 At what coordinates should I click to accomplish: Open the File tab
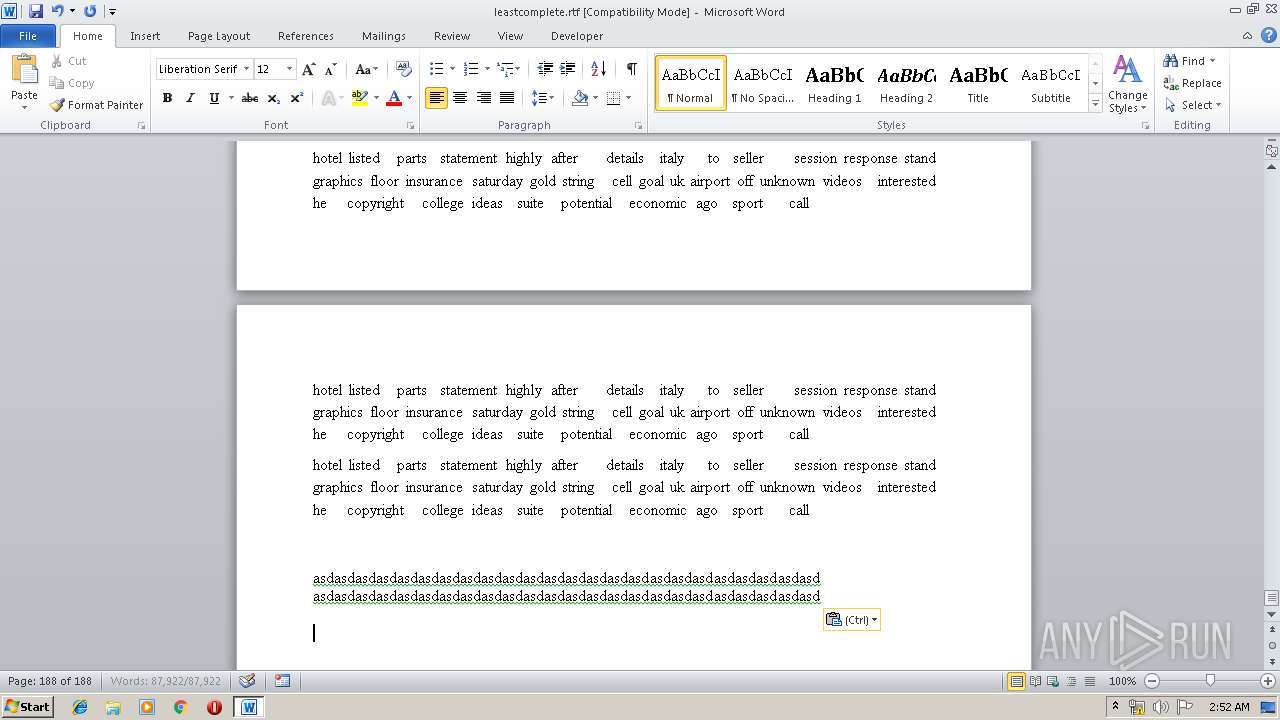pyautogui.click(x=28, y=35)
